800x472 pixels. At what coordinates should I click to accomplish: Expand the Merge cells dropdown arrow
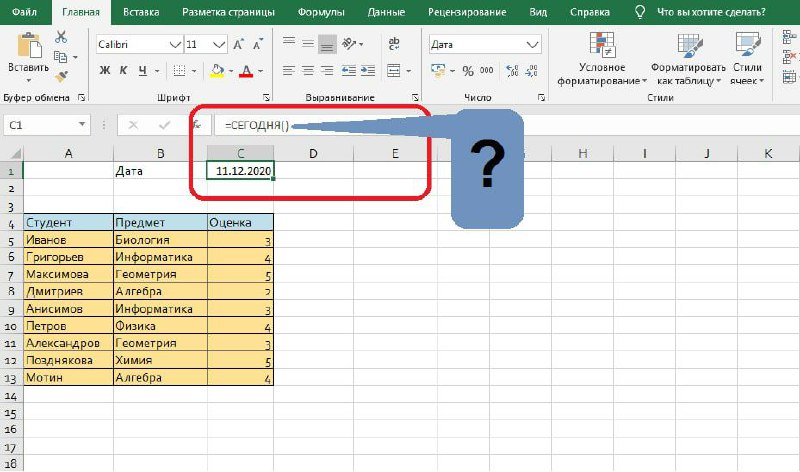[409, 71]
